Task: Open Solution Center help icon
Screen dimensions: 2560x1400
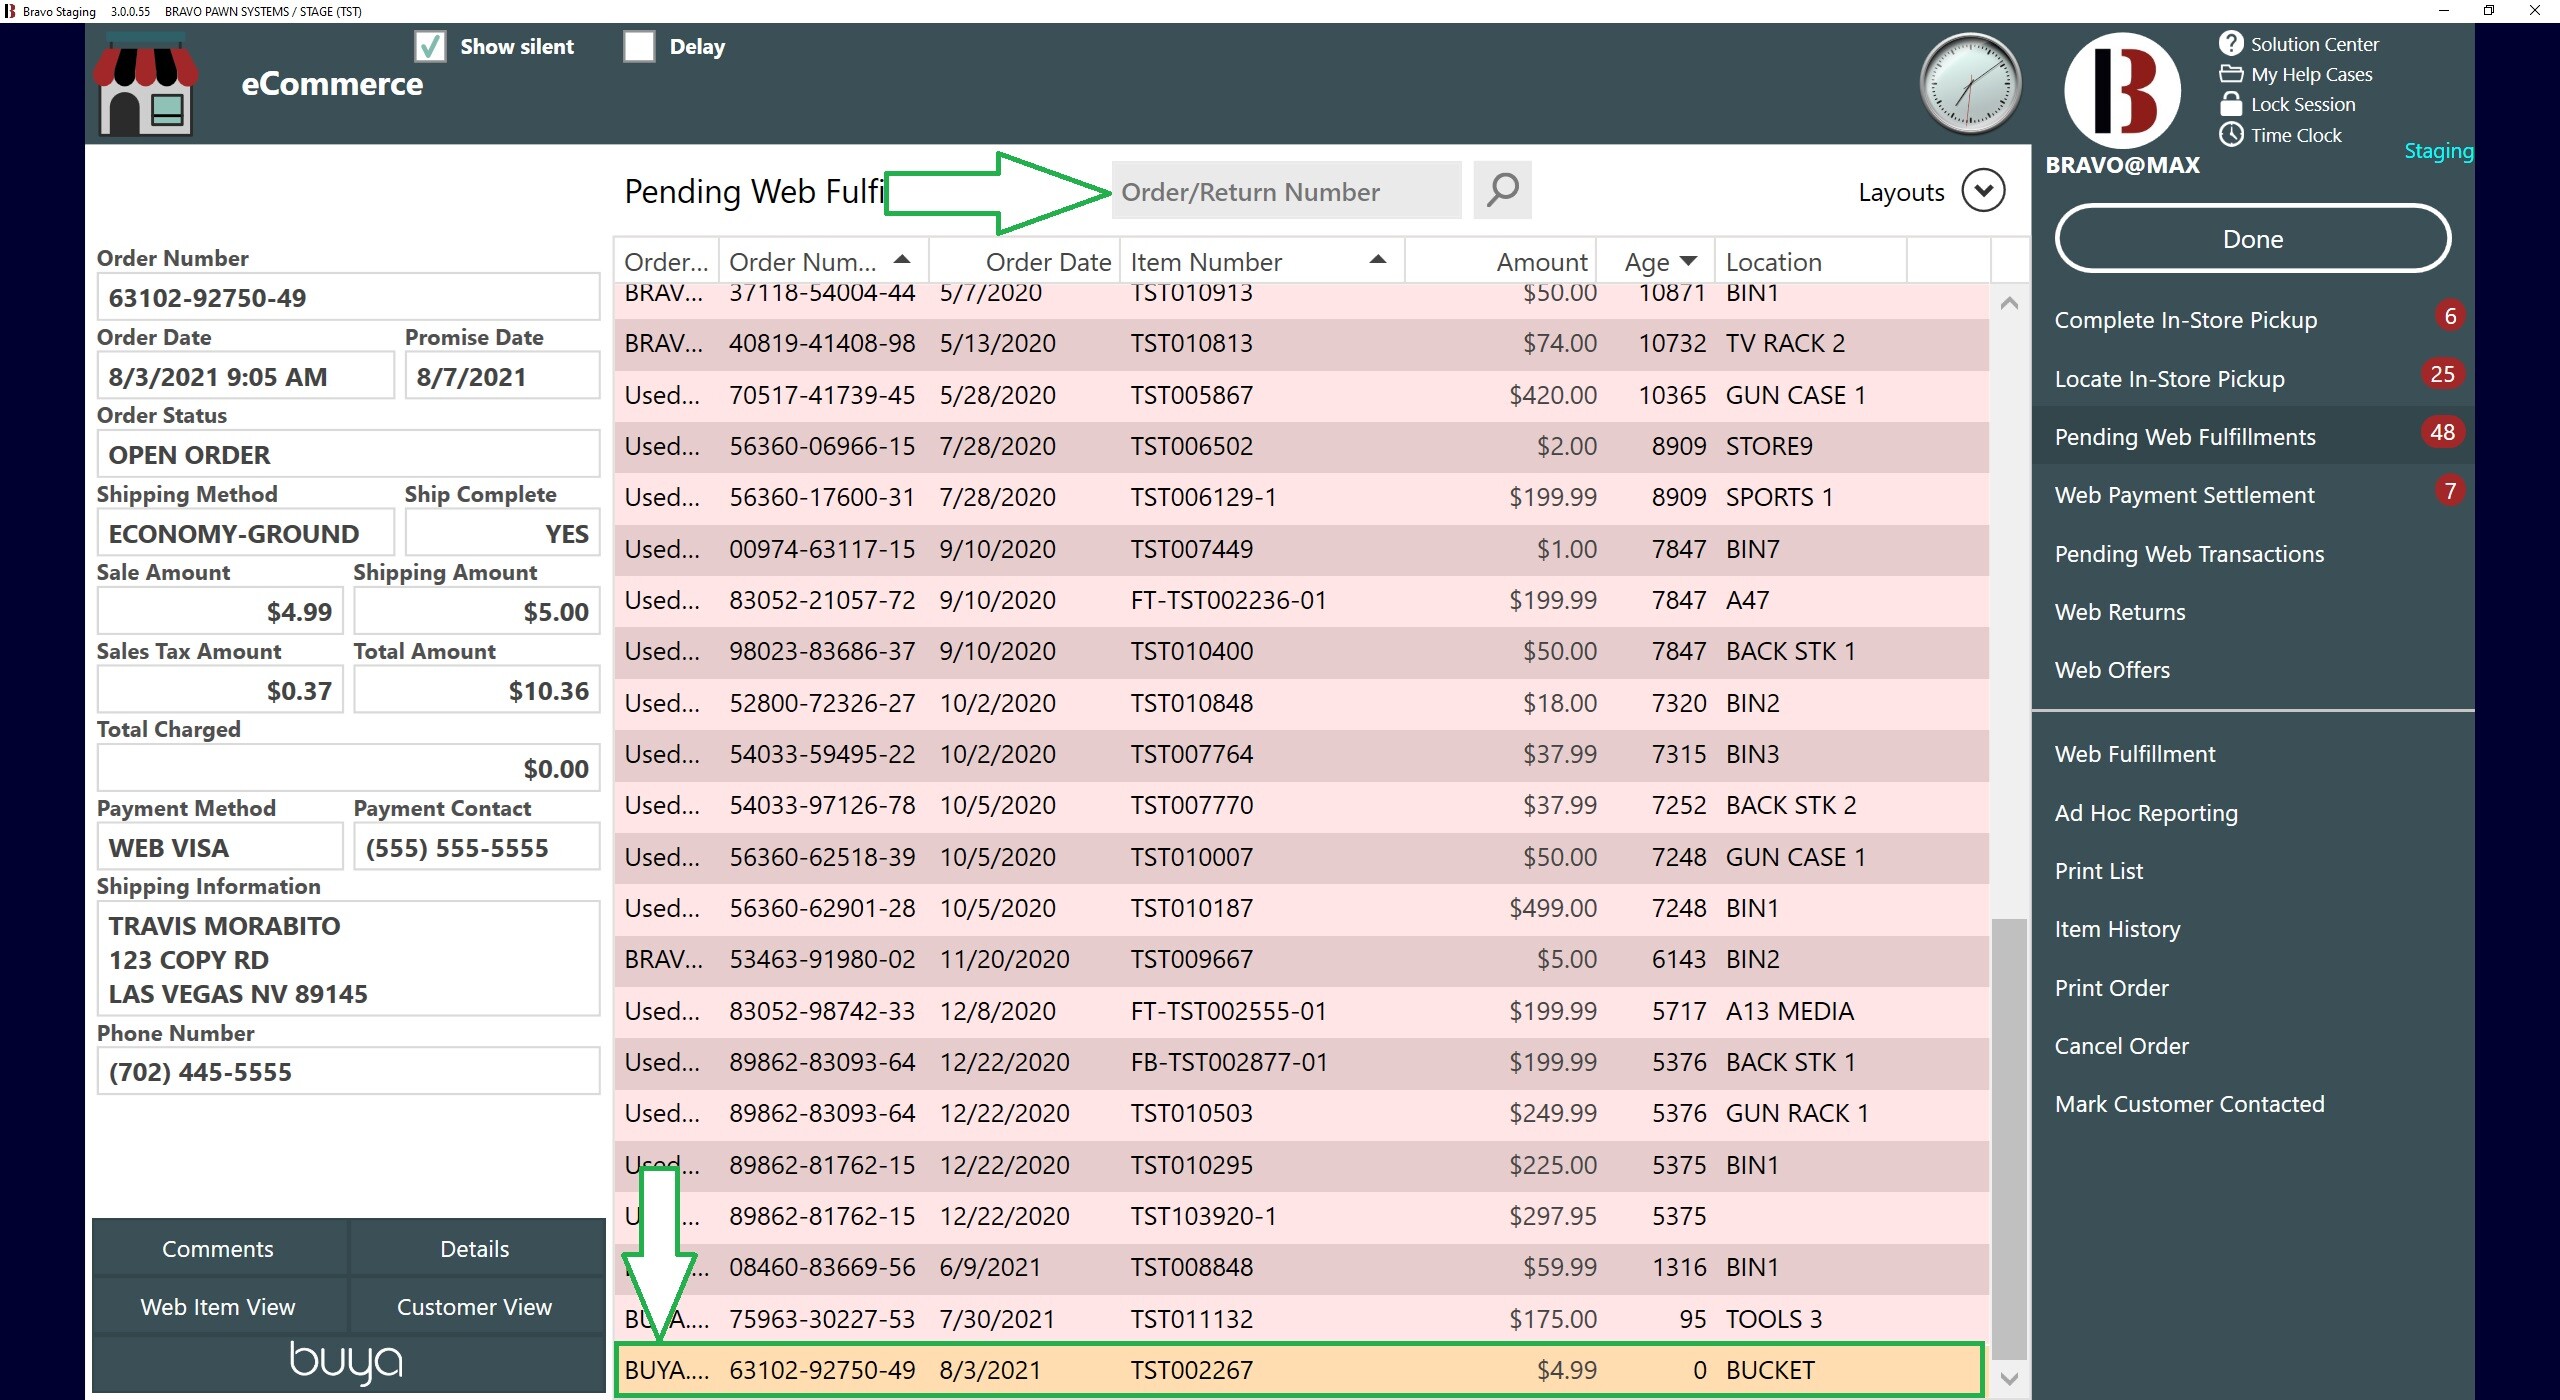Action: (2230, 44)
